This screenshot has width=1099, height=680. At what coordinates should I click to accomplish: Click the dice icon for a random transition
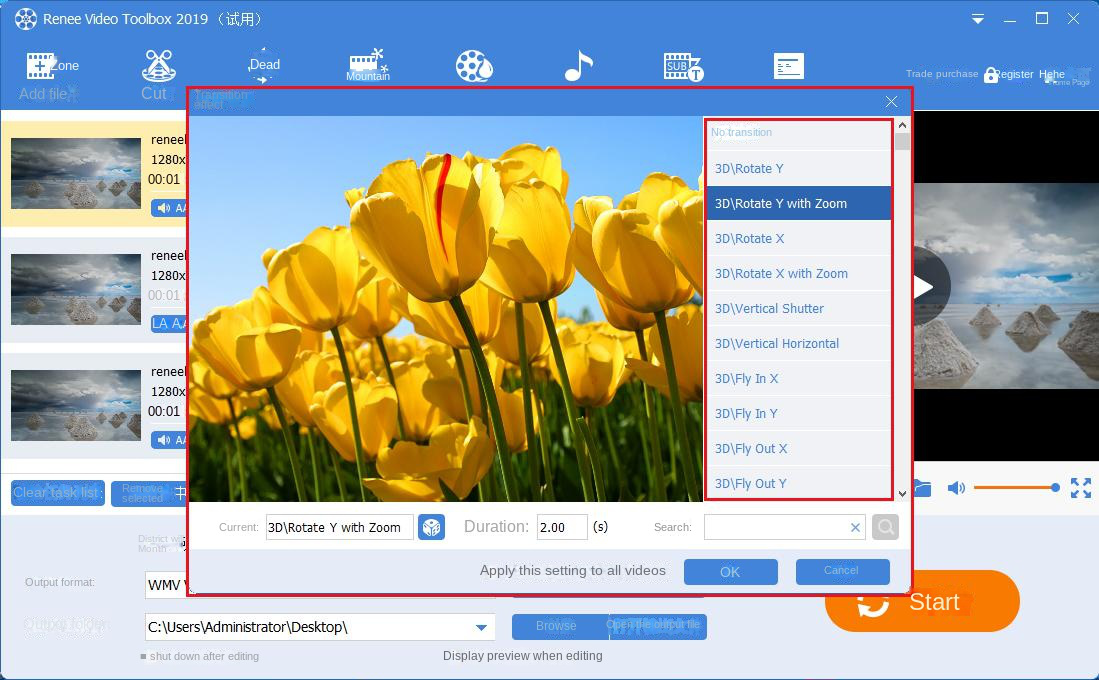(431, 527)
